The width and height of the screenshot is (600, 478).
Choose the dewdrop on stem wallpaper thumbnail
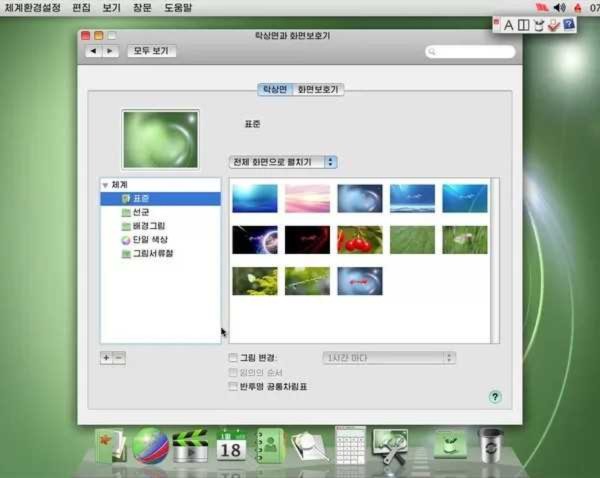[307, 281]
